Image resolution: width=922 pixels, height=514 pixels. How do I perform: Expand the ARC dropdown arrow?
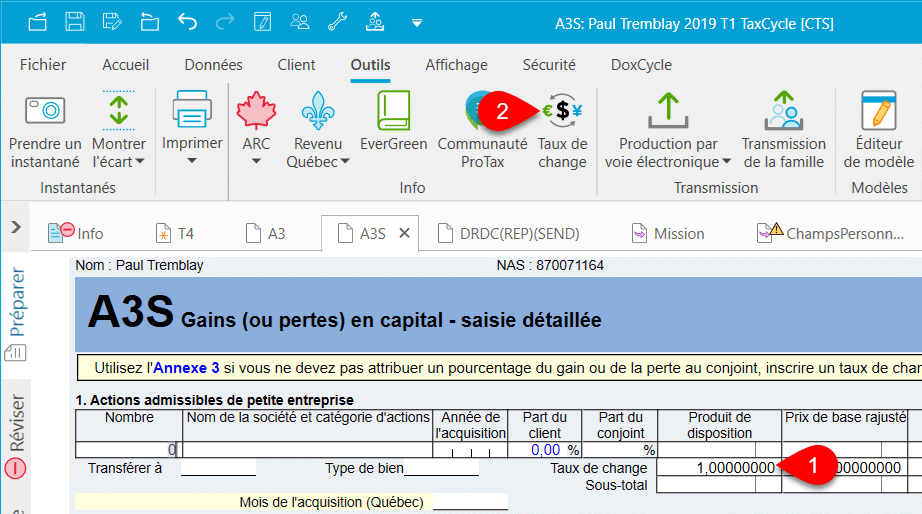coord(256,161)
